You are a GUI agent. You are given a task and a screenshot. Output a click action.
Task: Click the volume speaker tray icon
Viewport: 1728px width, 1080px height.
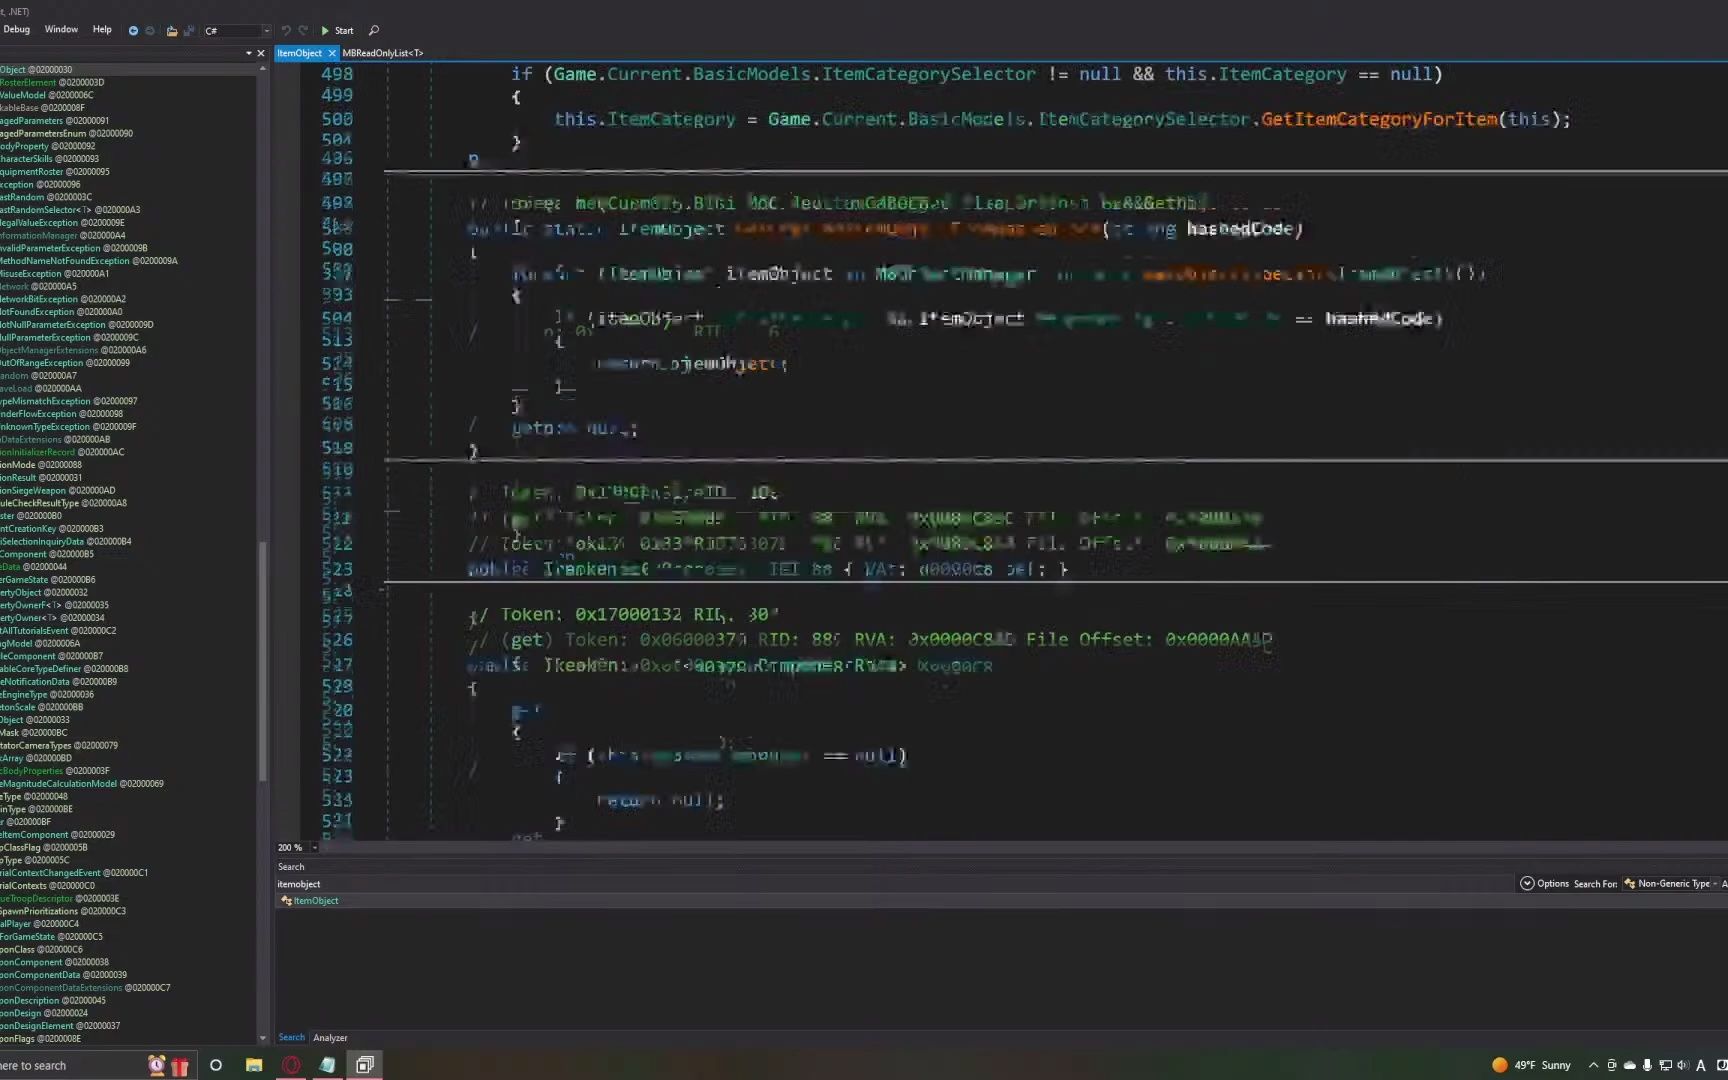[x=1682, y=1065]
